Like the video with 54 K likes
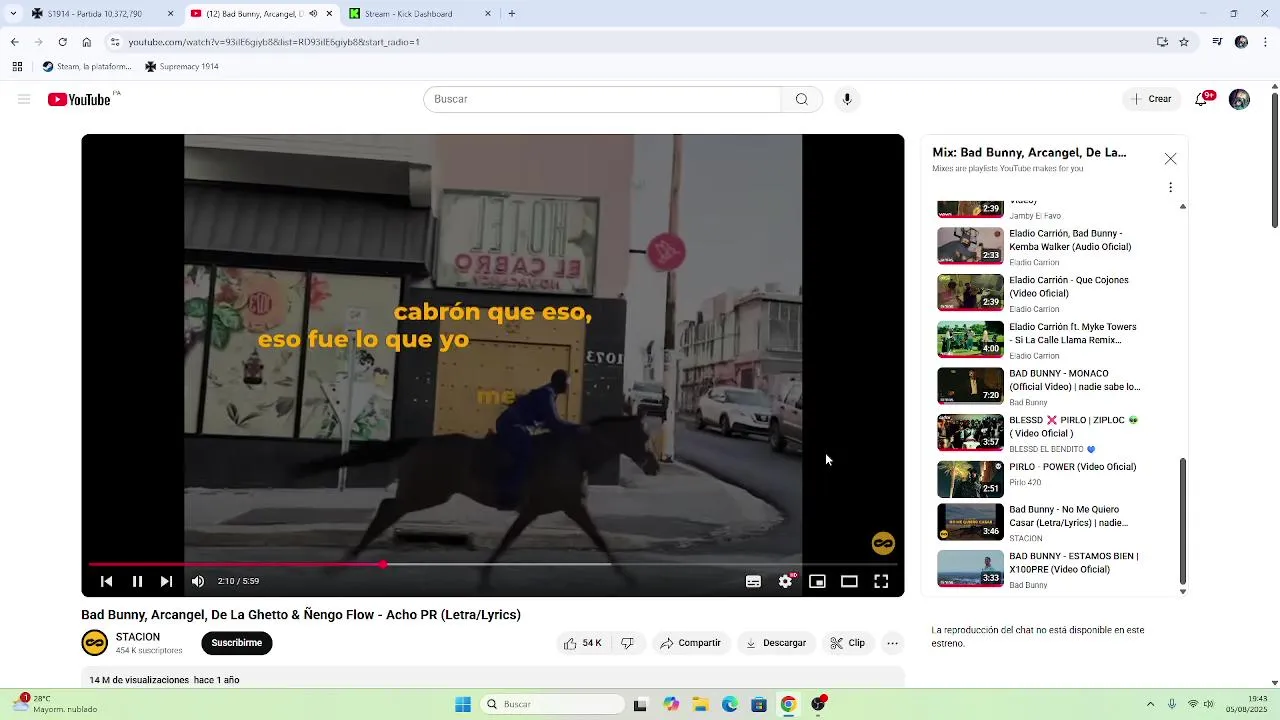Screen dimensions: 1280x720 [583, 643]
